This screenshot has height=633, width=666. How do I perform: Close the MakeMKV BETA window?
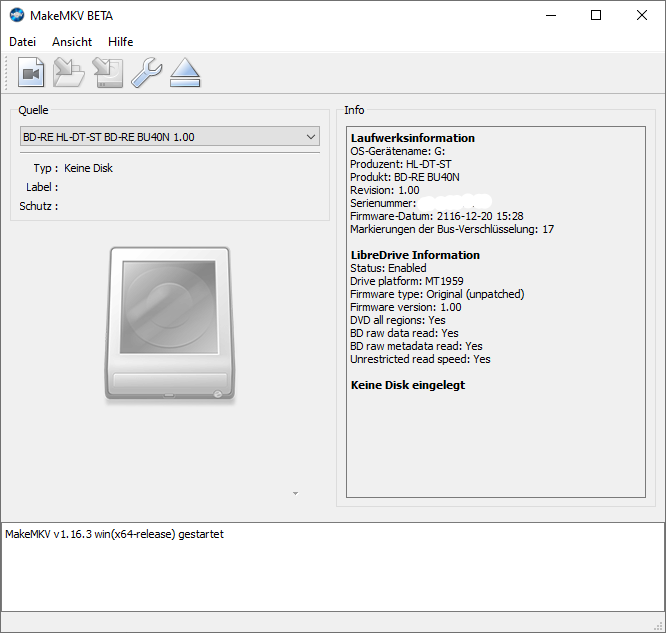click(x=642, y=15)
